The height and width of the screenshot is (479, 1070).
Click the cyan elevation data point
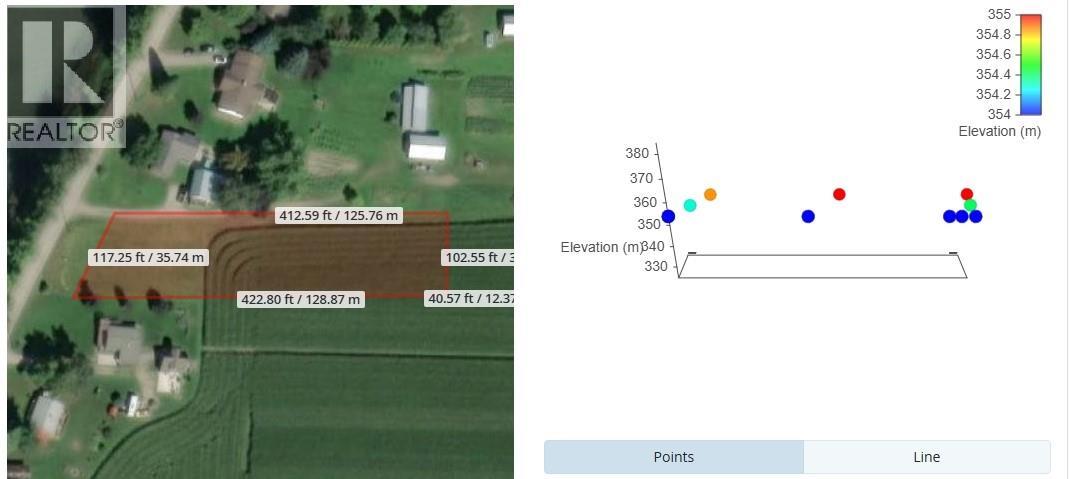(690, 205)
